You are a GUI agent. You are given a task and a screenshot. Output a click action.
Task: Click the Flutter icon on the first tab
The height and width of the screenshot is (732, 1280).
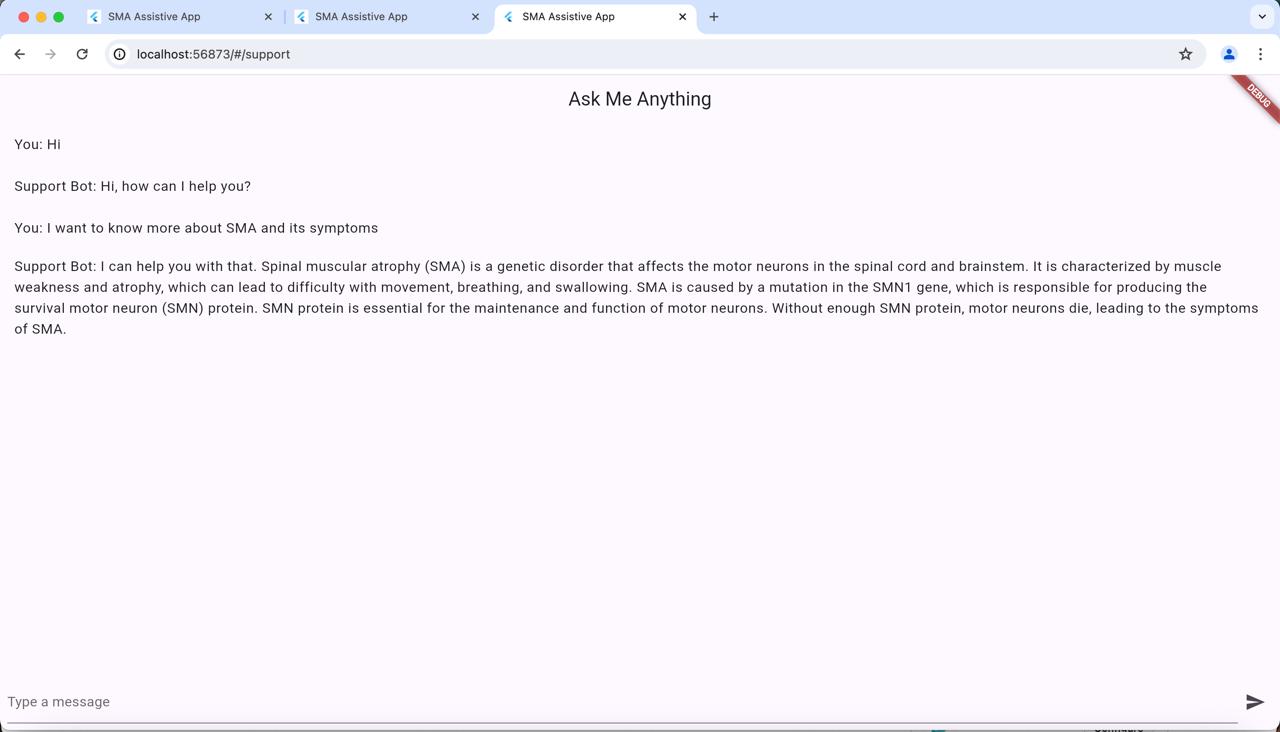[94, 17]
